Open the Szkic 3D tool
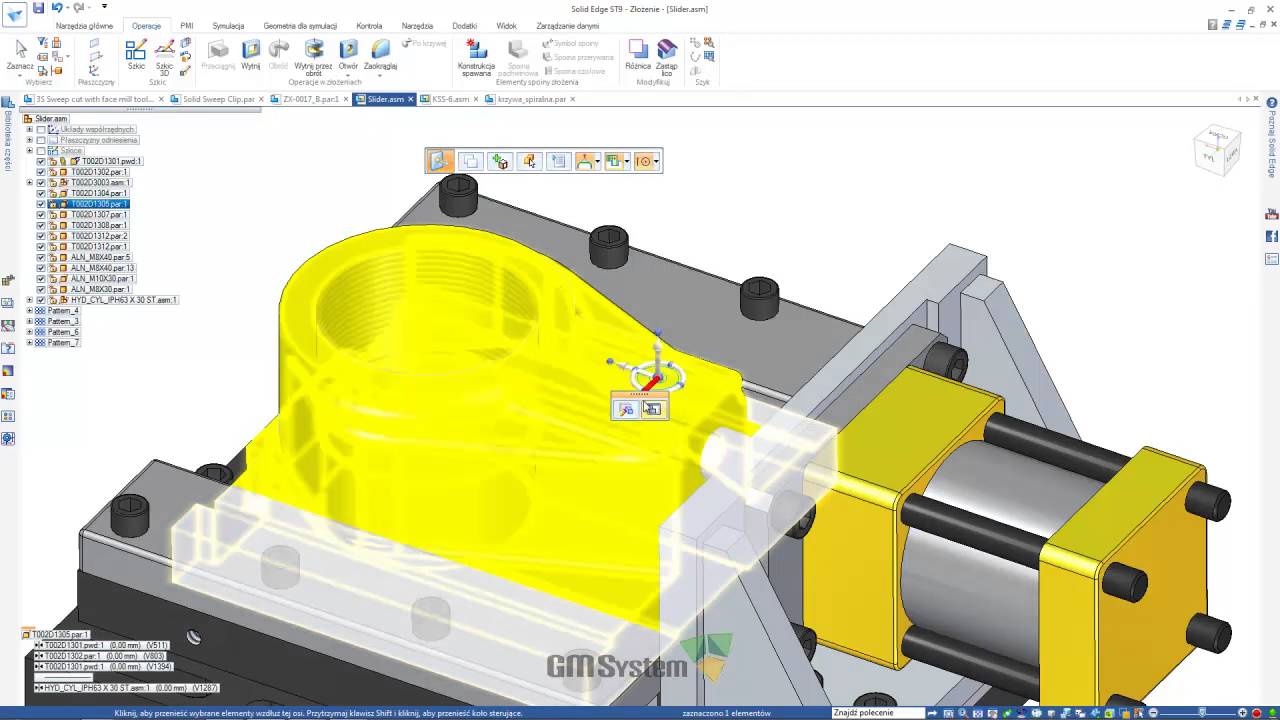Screen dimensions: 1280x720 pos(164,57)
